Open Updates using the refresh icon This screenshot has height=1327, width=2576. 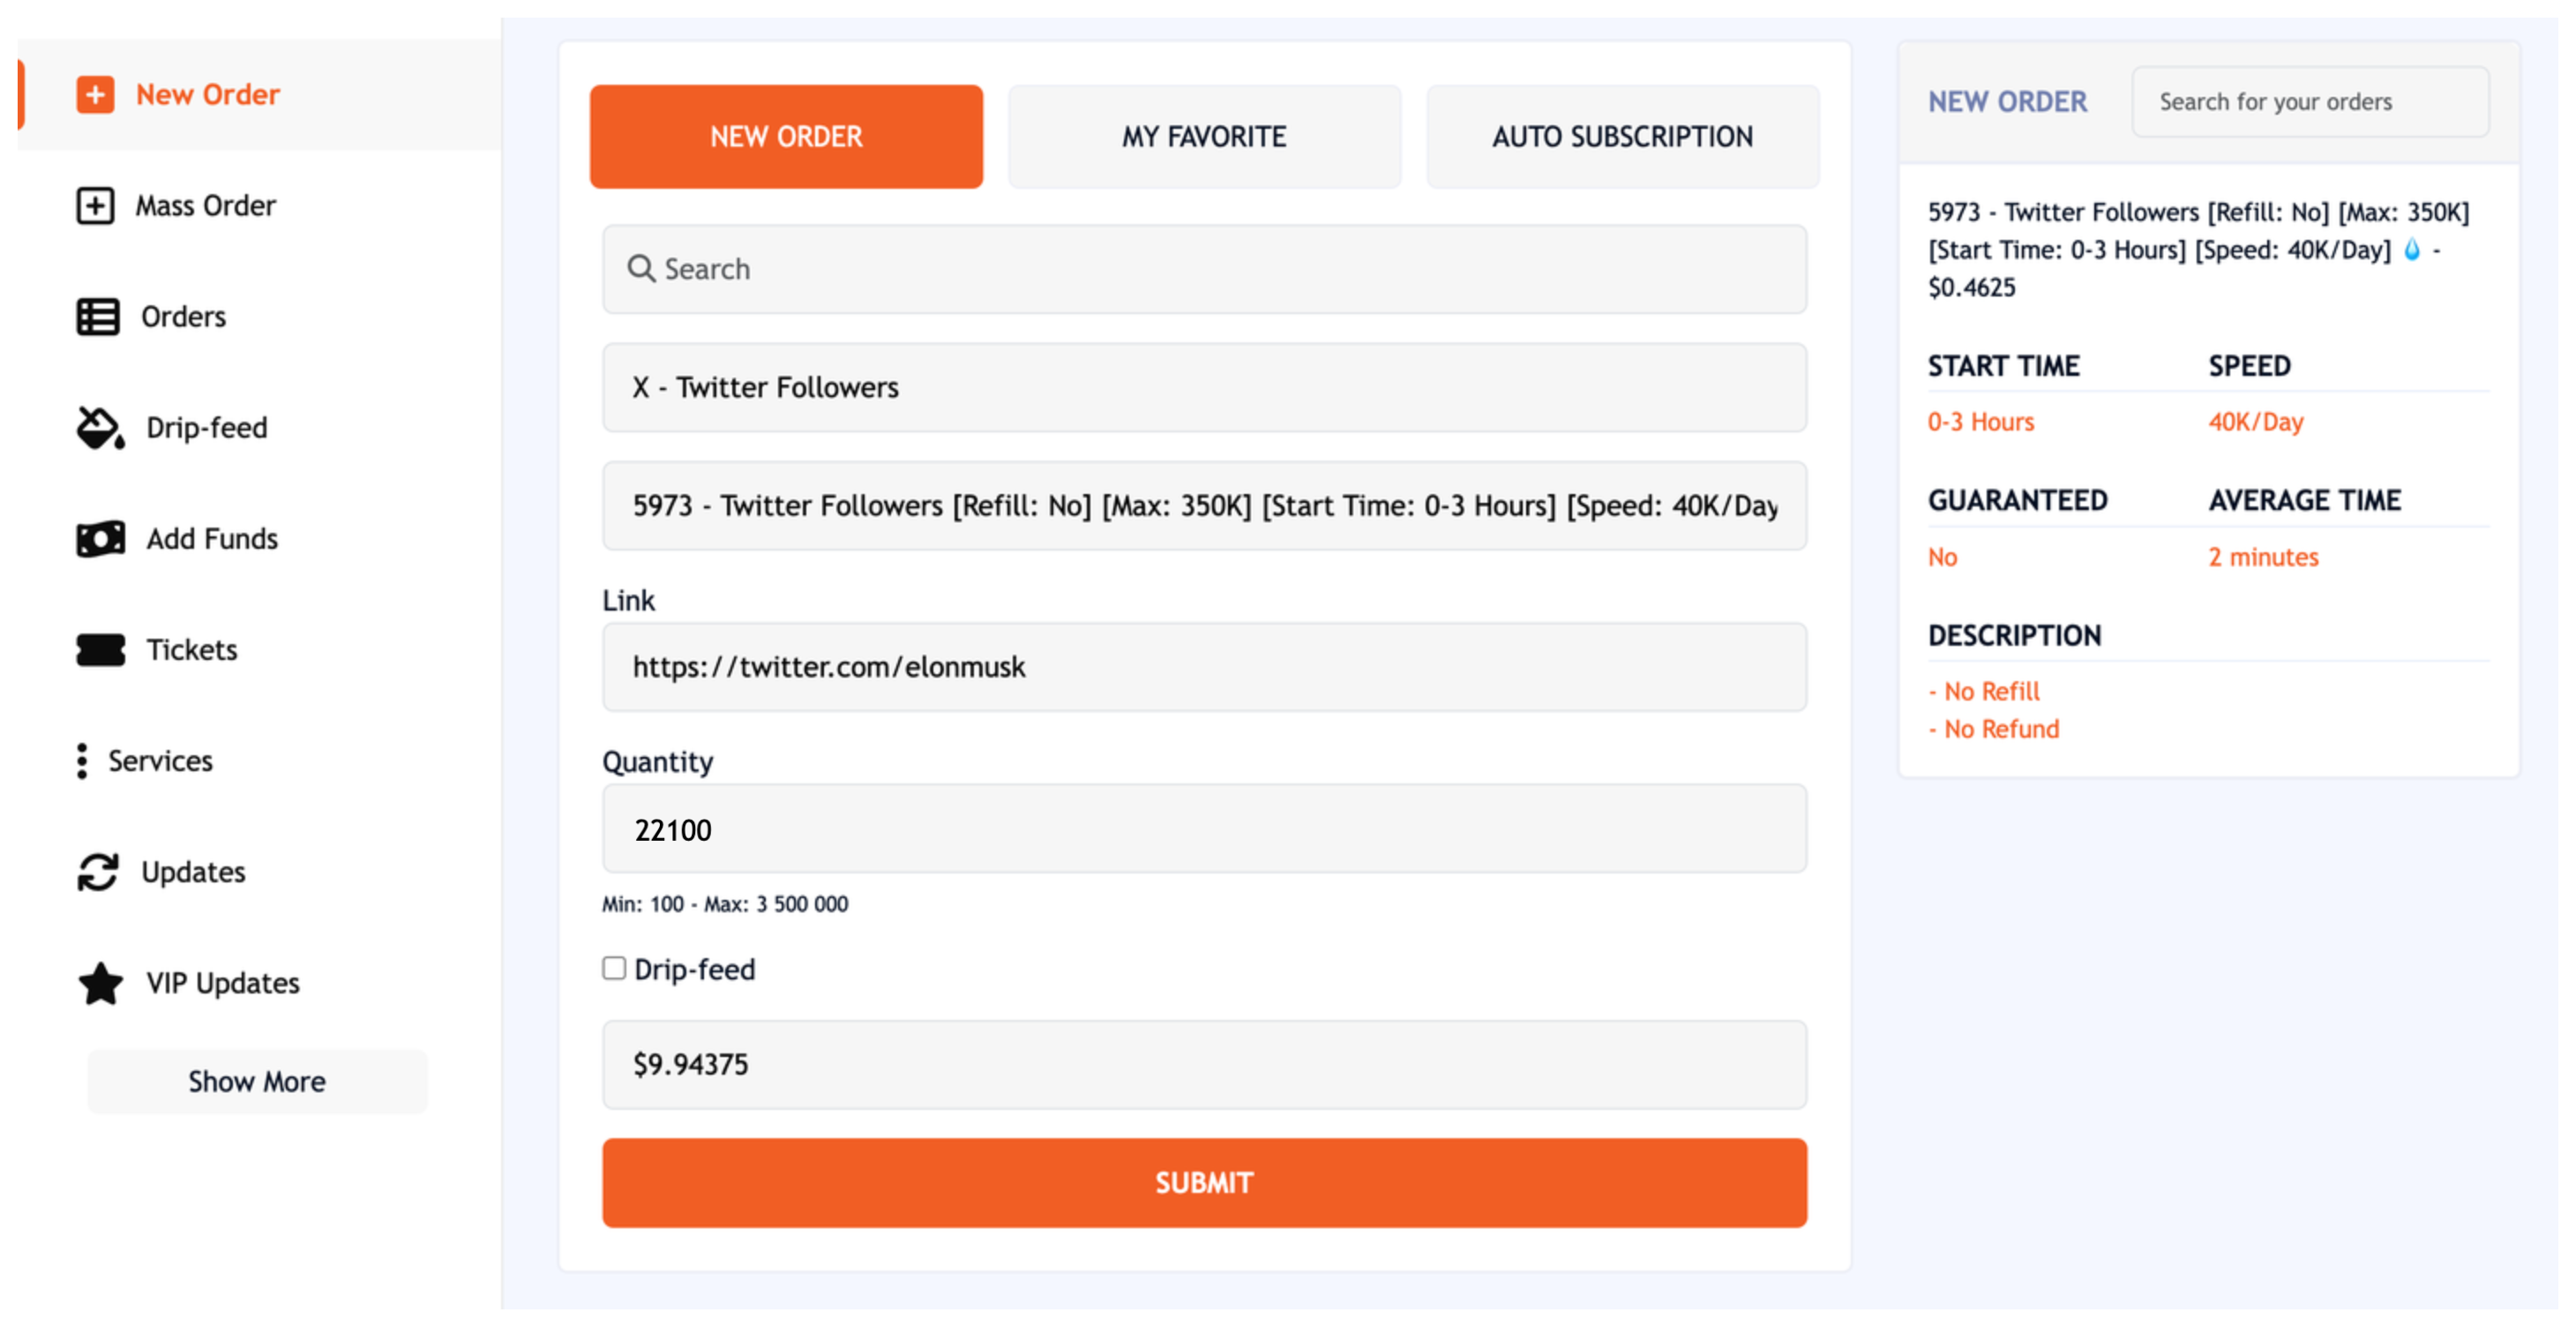pos(97,871)
